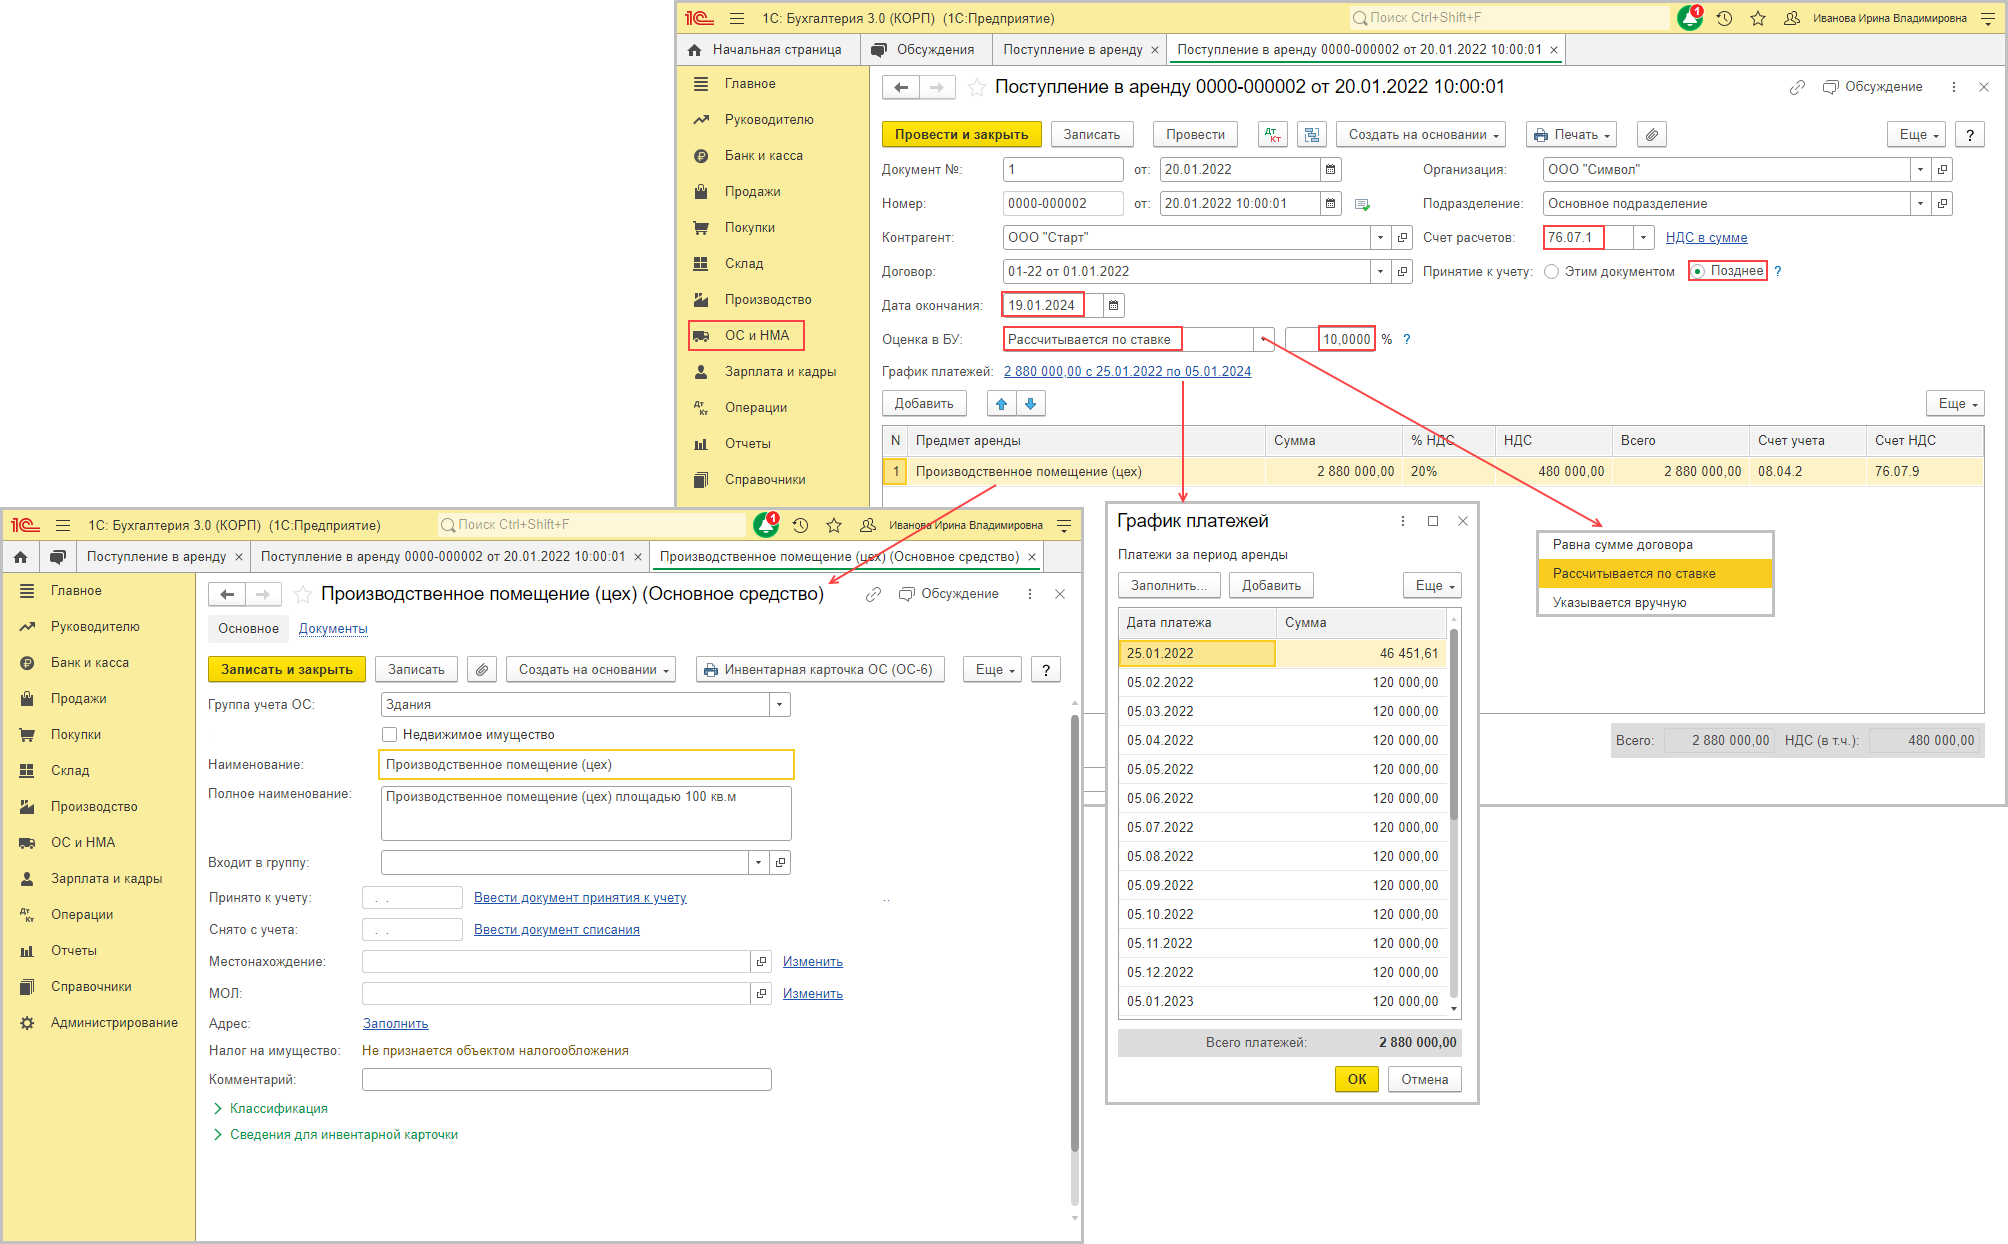Move row up with blue up arrow
This screenshot has height=1244, width=2008.
click(1001, 404)
